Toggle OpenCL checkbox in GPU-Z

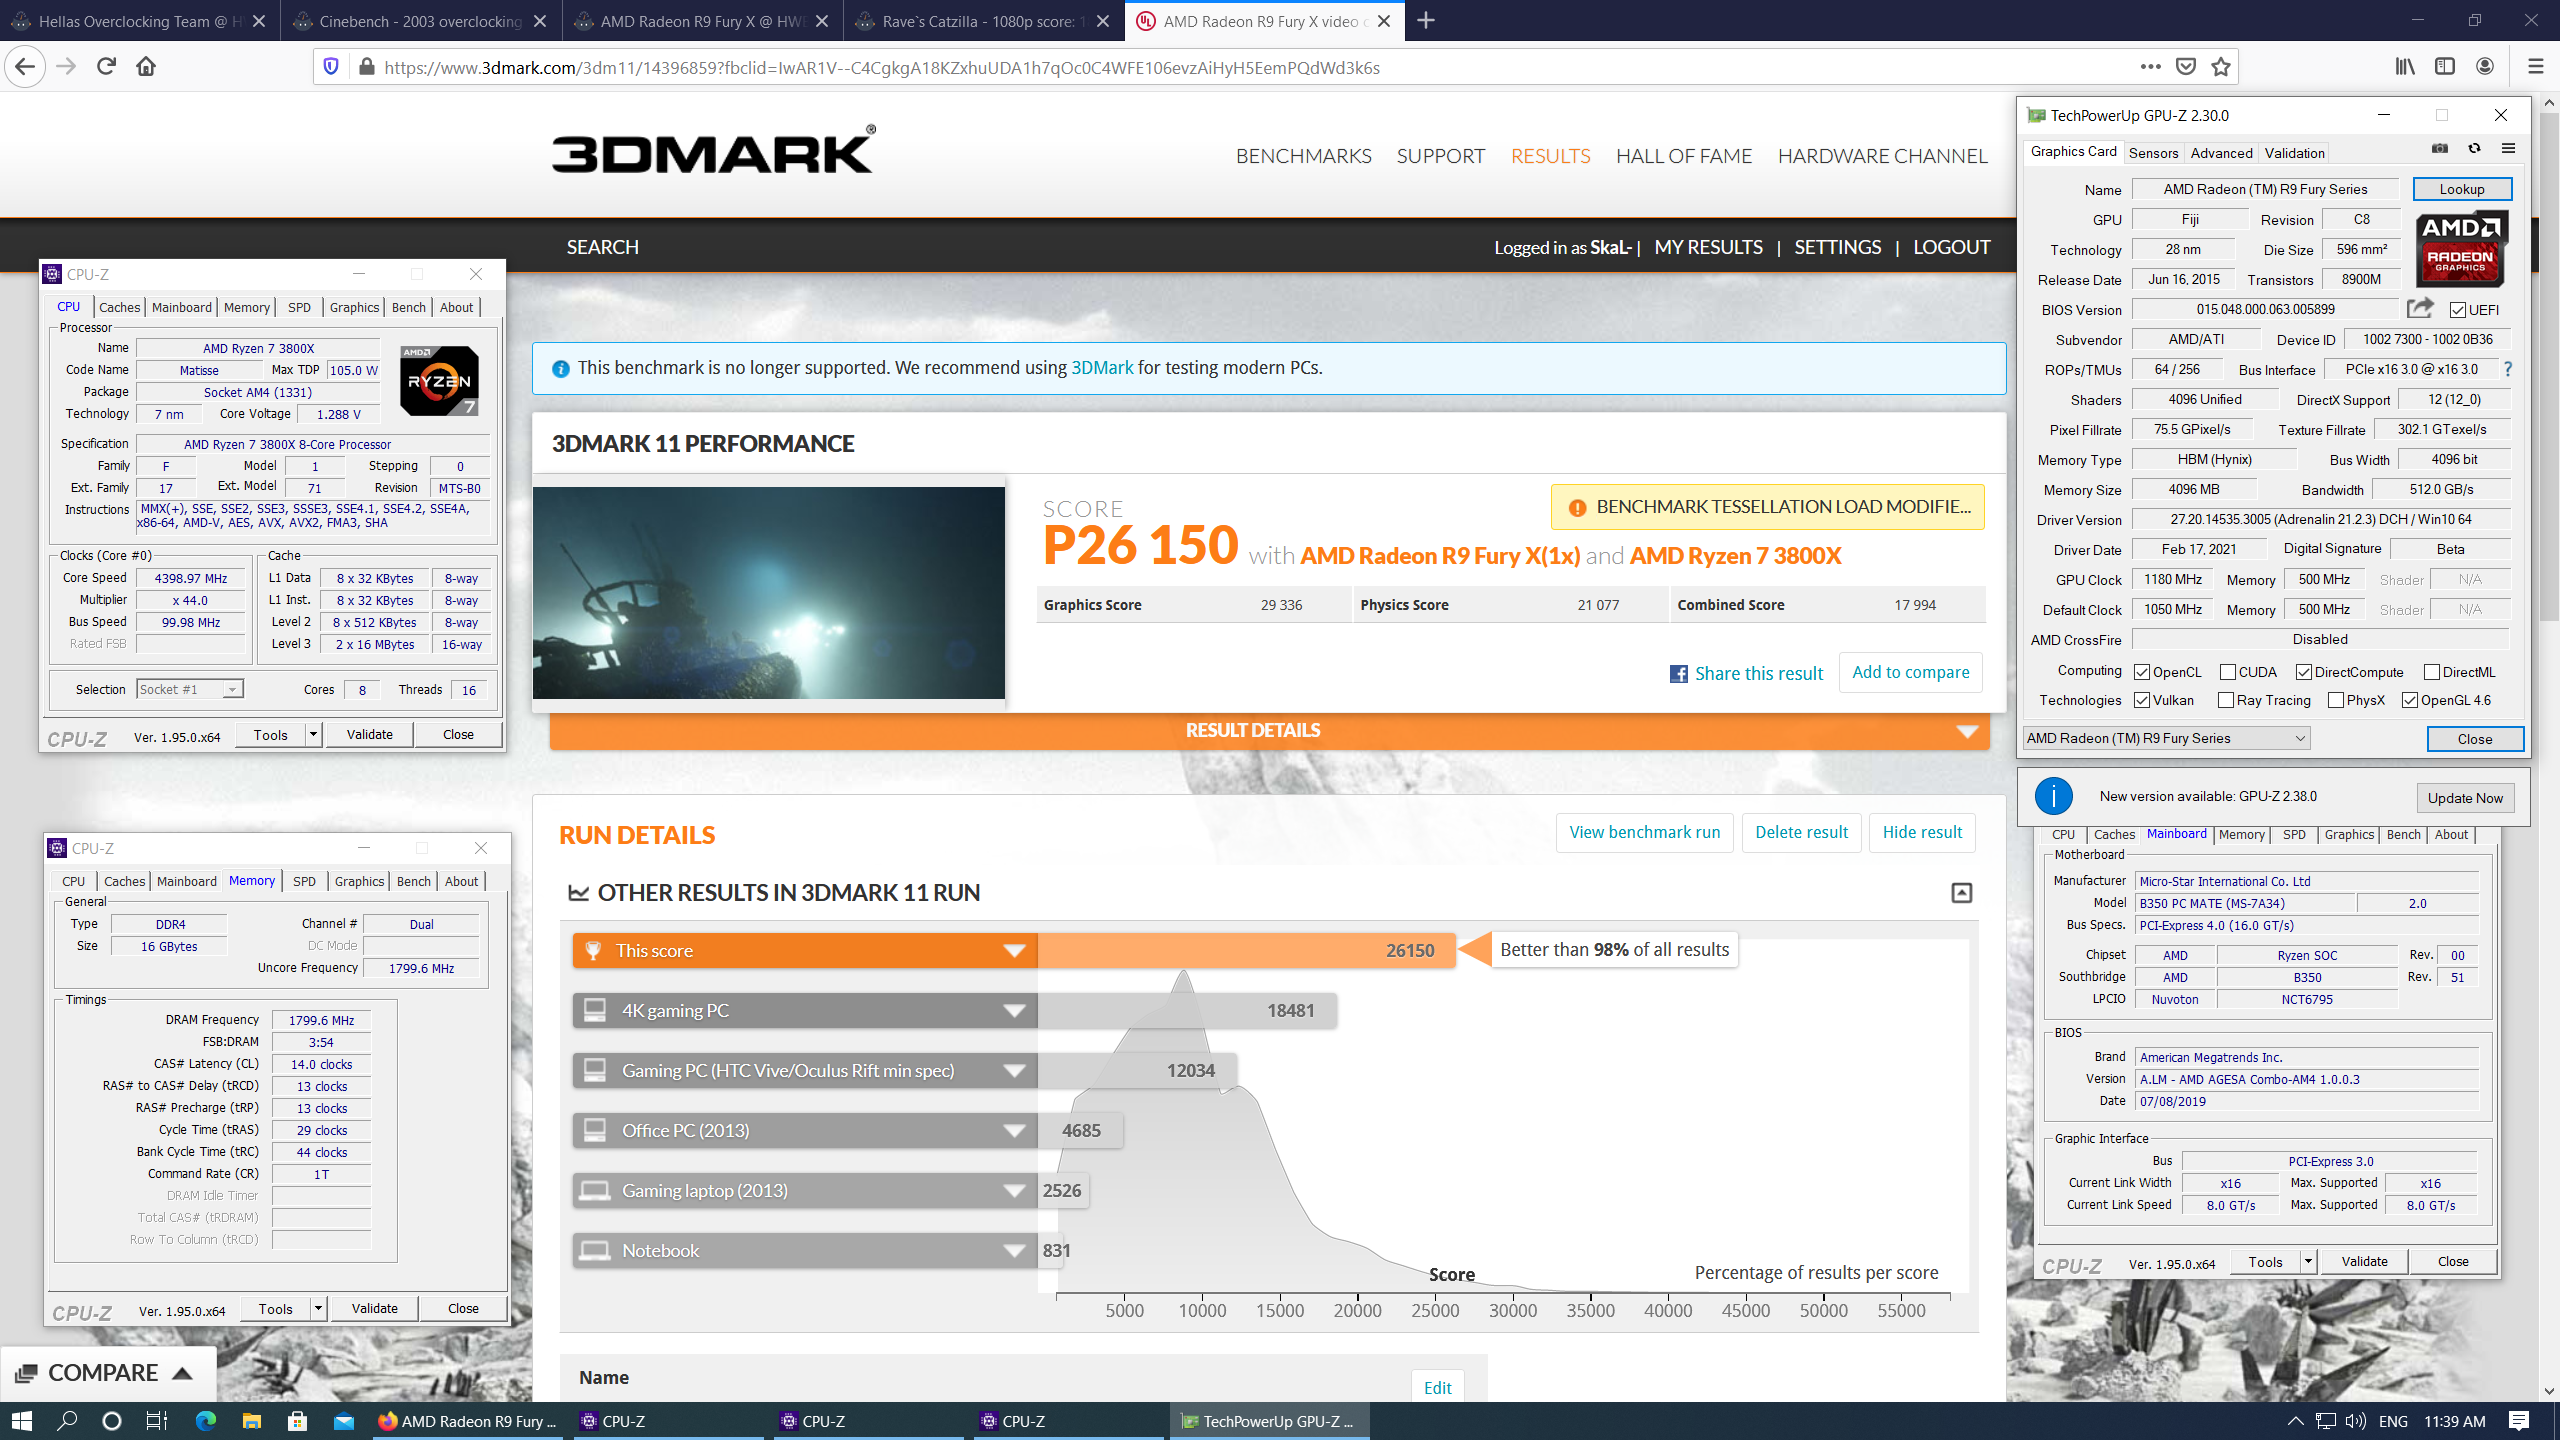point(2142,672)
